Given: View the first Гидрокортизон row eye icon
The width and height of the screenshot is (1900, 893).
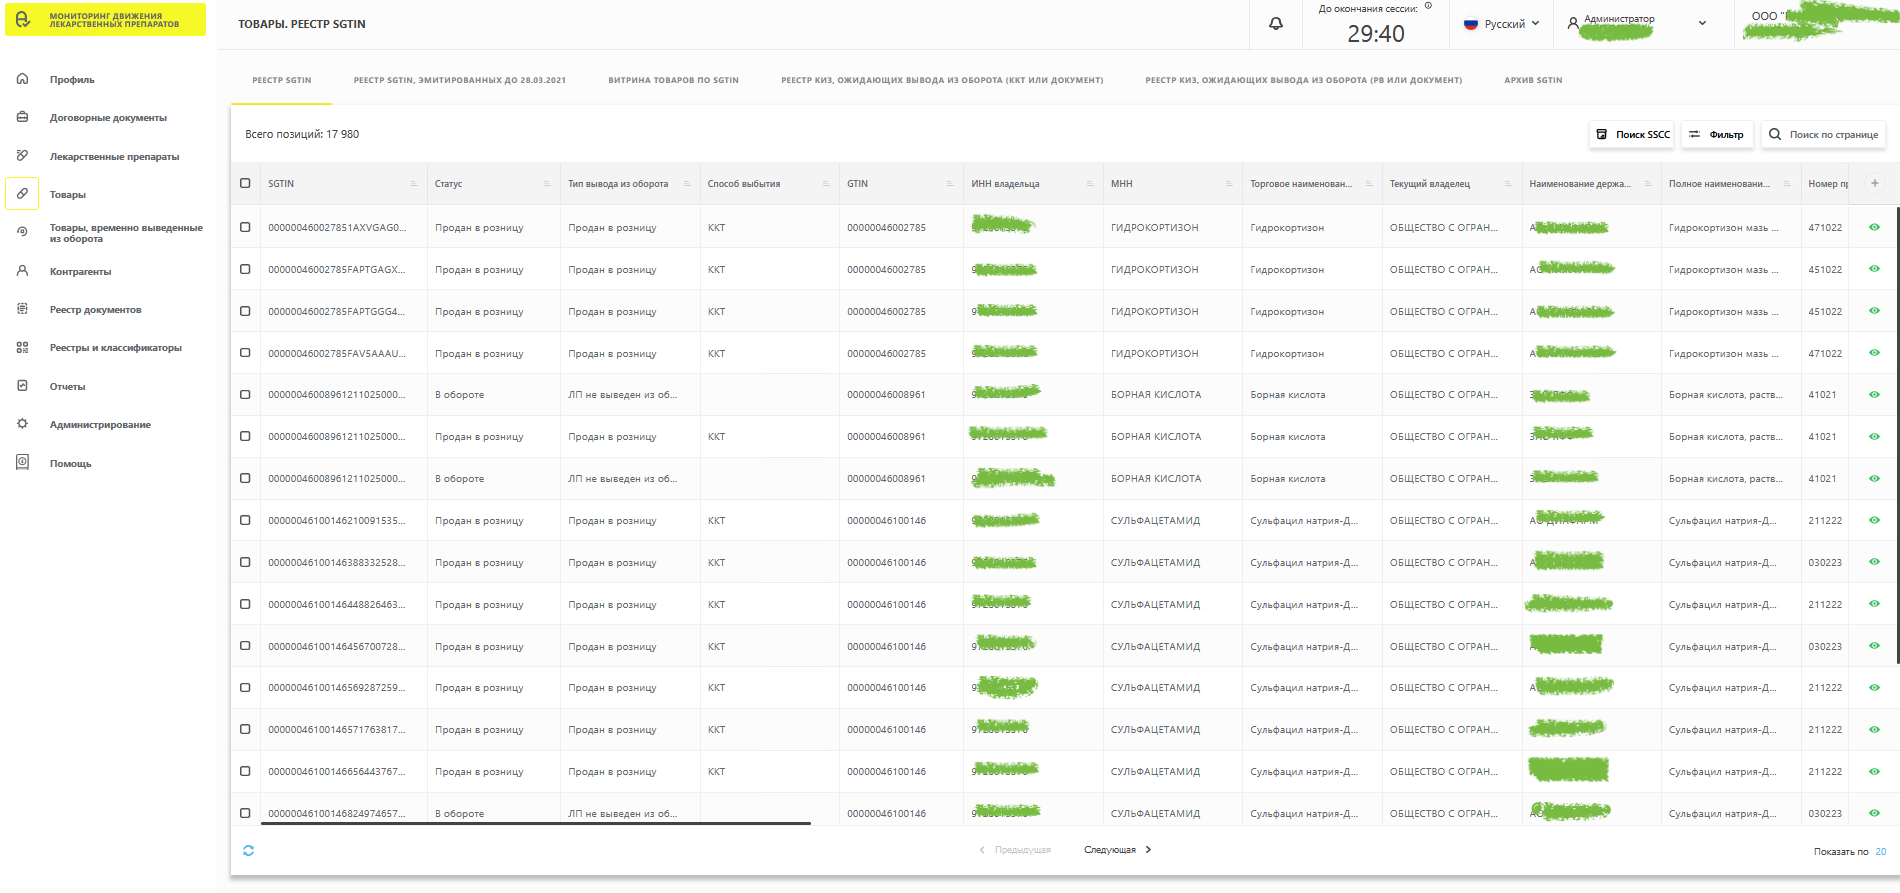Looking at the screenshot, I should tap(1874, 227).
